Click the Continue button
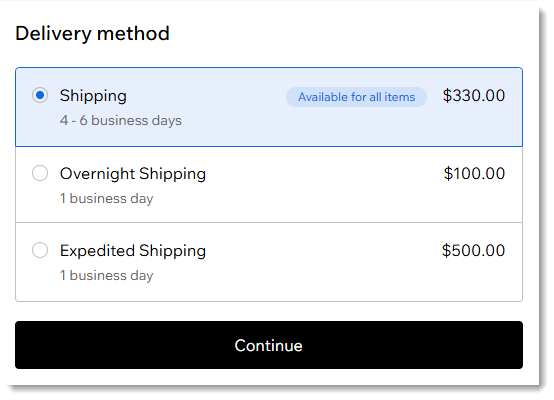The image size is (554, 400). click(x=269, y=345)
